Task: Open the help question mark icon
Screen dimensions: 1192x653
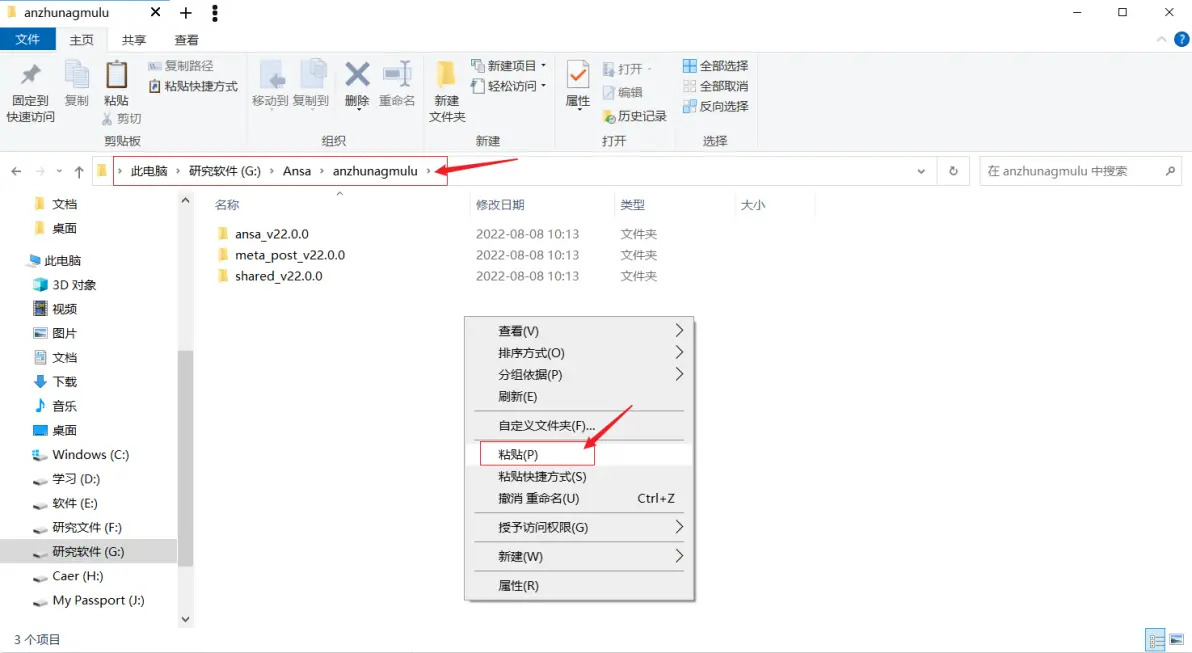Action: click(x=1181, y=40)
